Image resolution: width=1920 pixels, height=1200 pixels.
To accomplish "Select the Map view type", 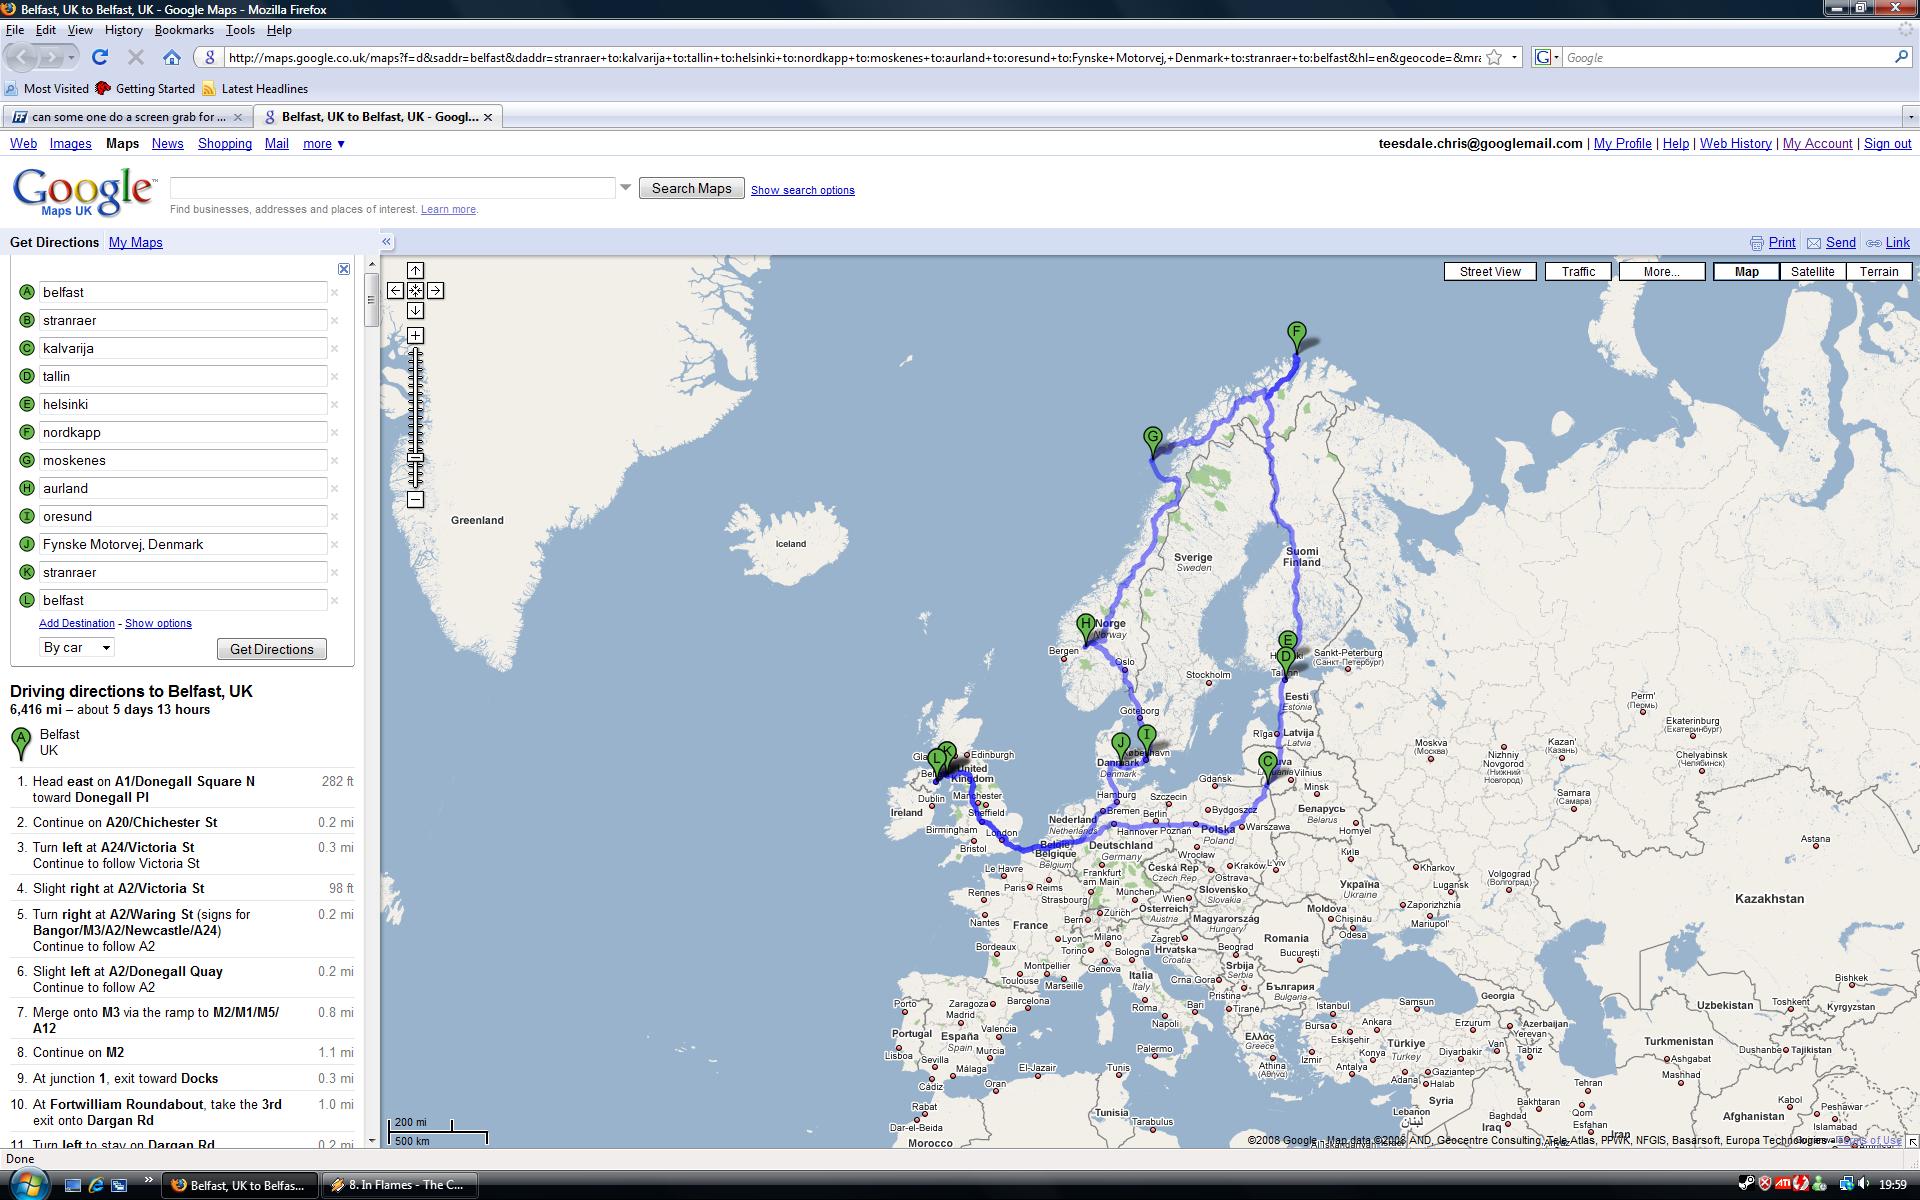I will pos(1746,272).
